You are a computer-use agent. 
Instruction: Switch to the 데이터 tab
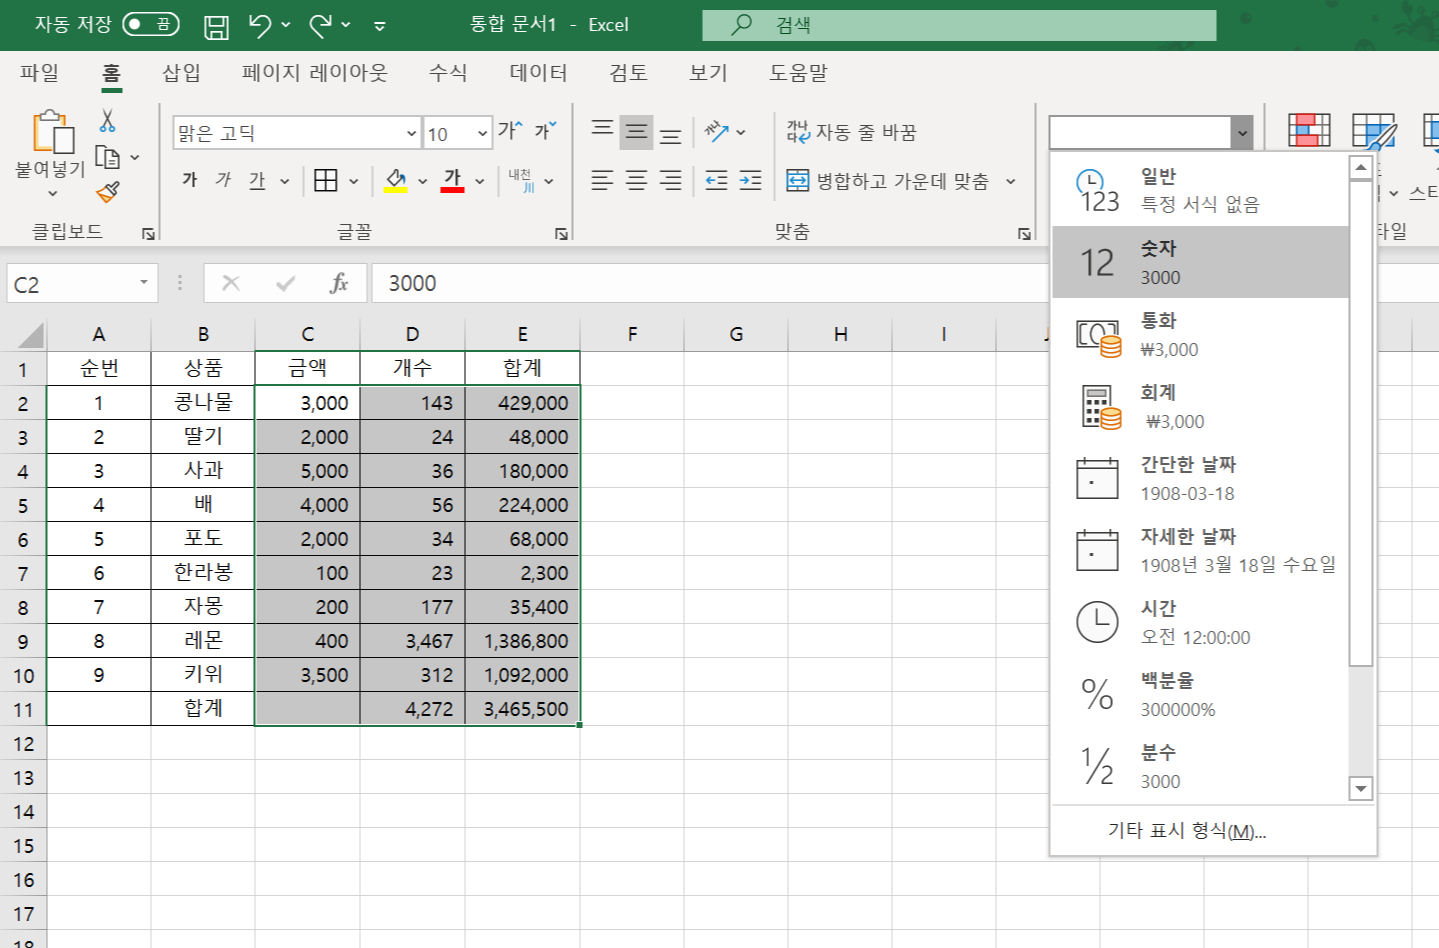tap(538, 73)
